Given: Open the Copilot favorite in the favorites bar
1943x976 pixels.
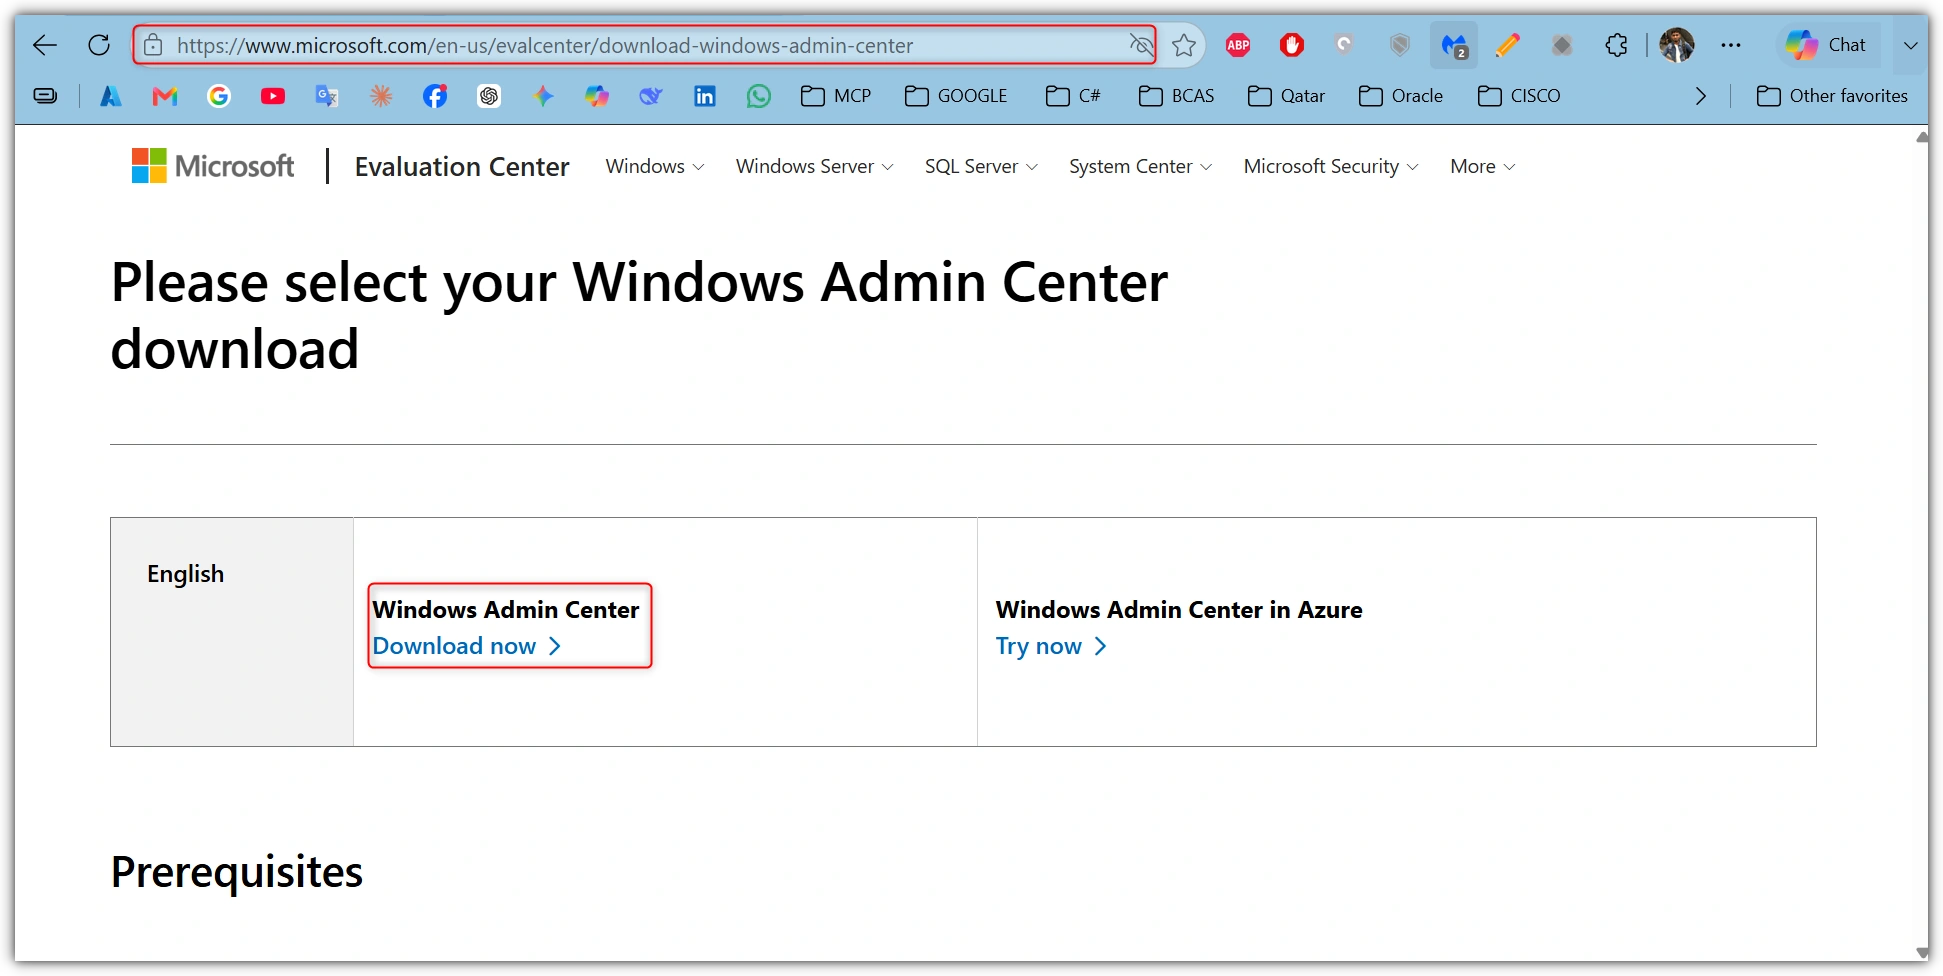Looking at the screenshot, I should click(x=597, y=96).
